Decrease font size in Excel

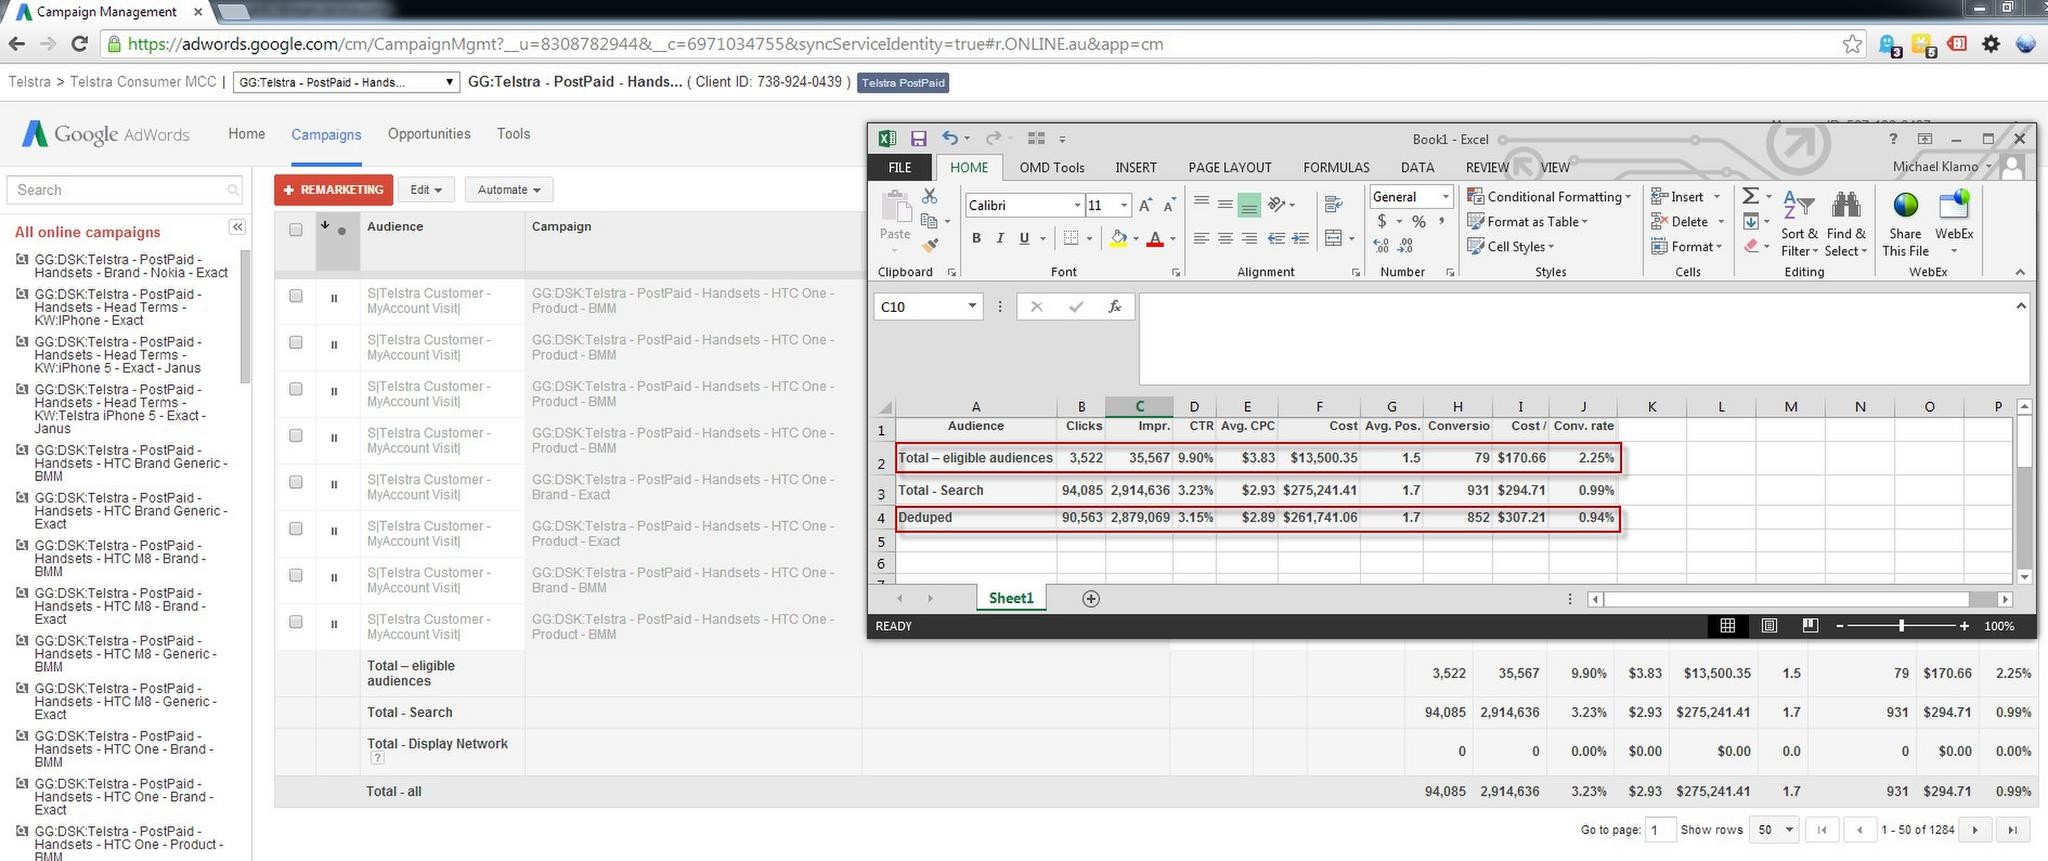[x=1170, y=205]
